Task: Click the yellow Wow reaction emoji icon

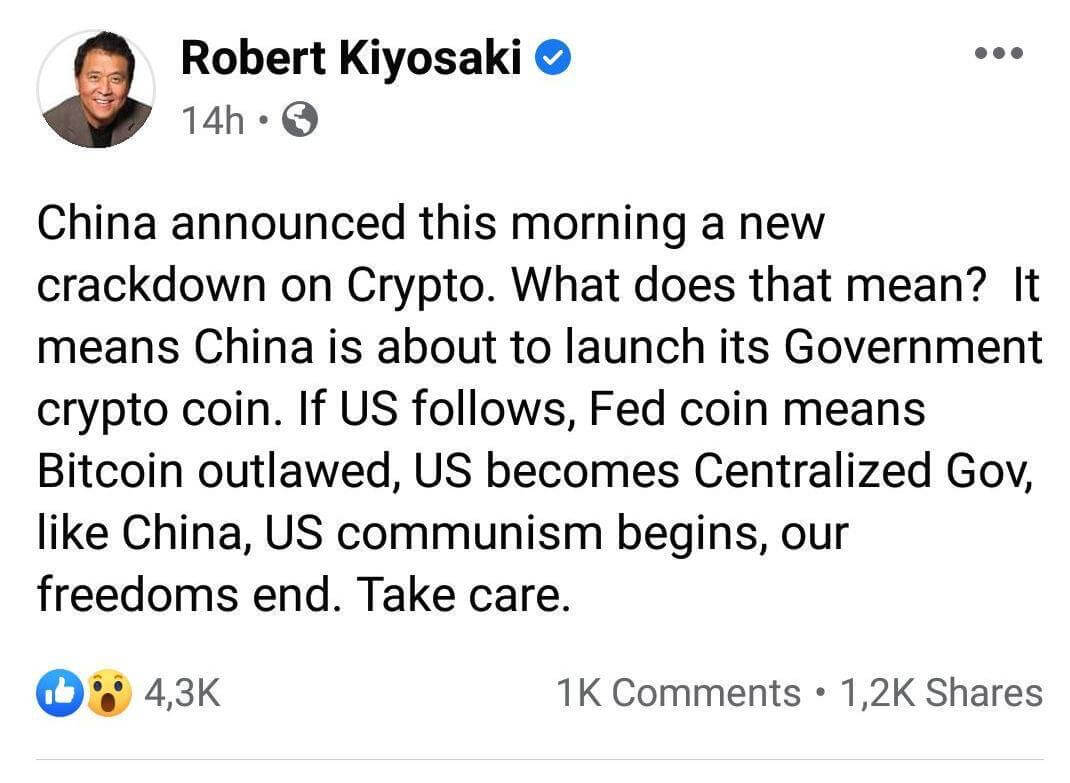Action: tap(109, 693)
